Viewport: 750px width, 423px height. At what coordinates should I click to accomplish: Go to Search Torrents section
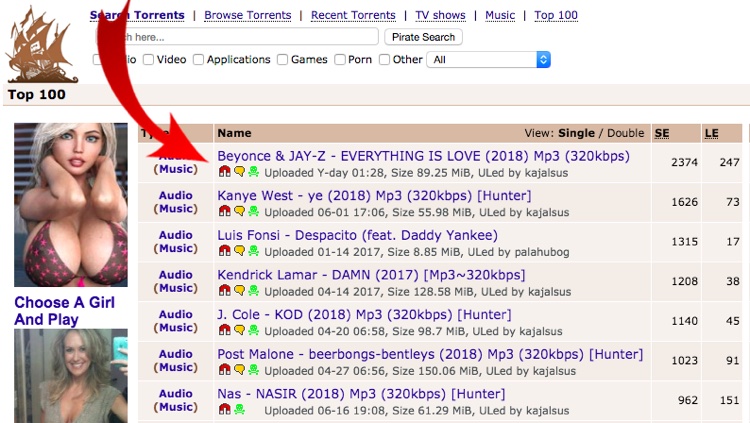137,15
